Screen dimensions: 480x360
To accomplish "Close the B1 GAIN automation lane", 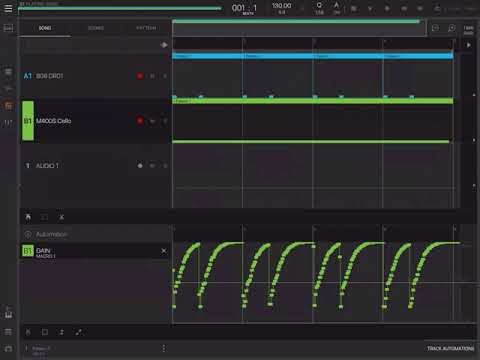I will click(164, 251).
